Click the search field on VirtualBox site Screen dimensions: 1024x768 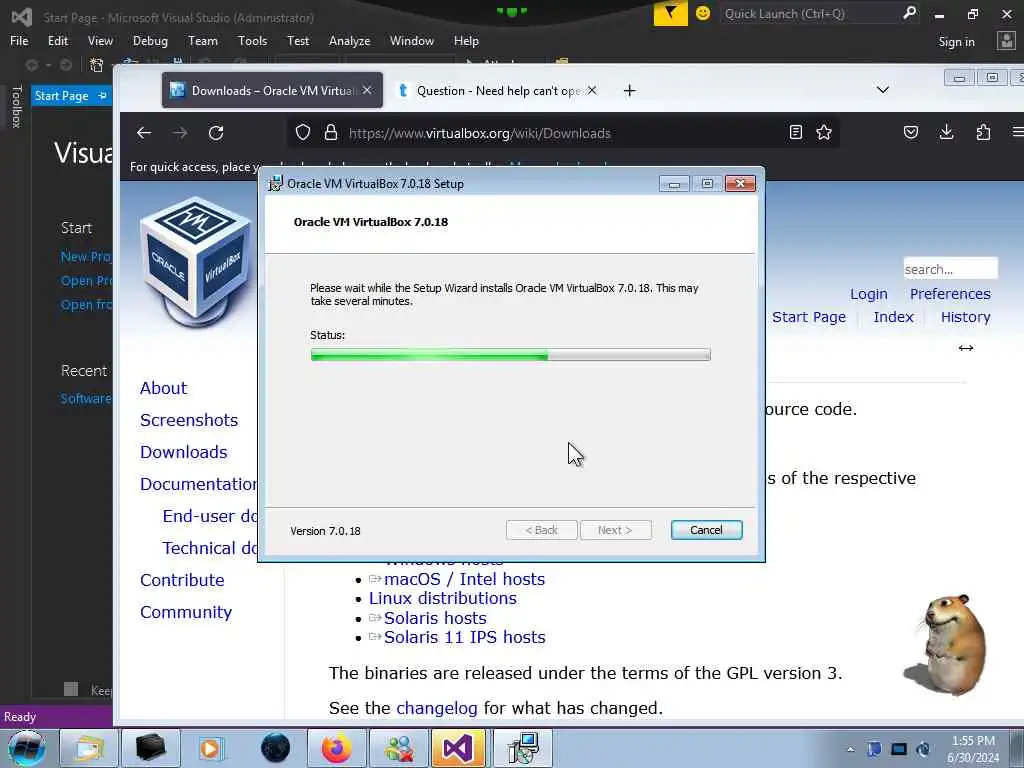[x=950, y=268]
